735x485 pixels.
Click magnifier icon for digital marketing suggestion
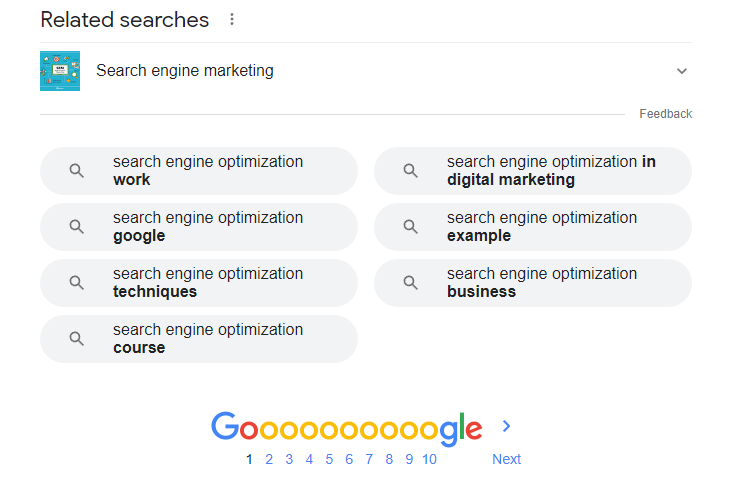tap(410, 171)
